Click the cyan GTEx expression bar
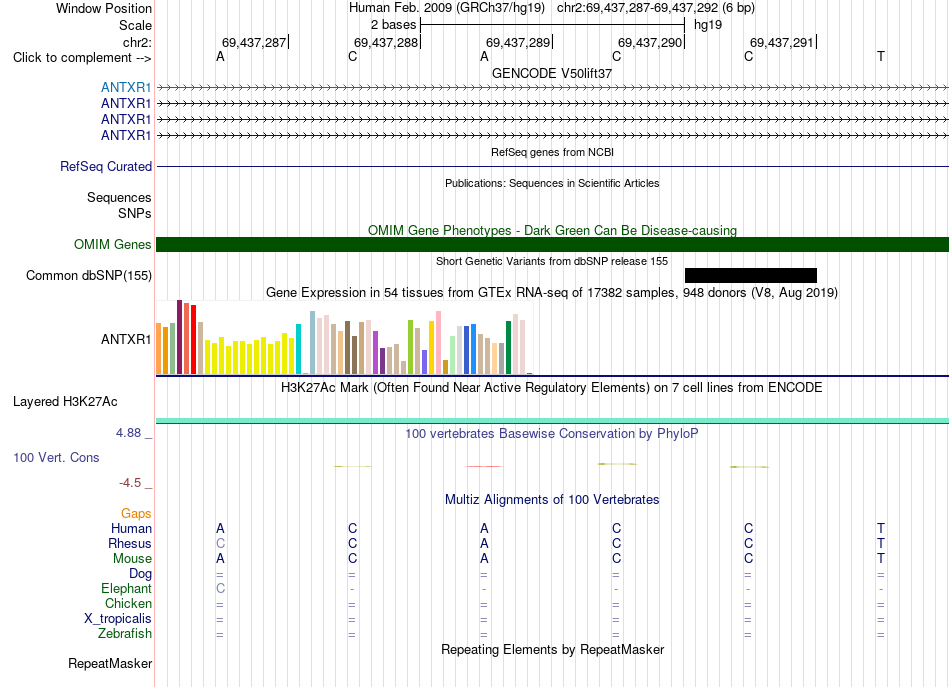The image size is (950, 687). click(x=298, y=349)
